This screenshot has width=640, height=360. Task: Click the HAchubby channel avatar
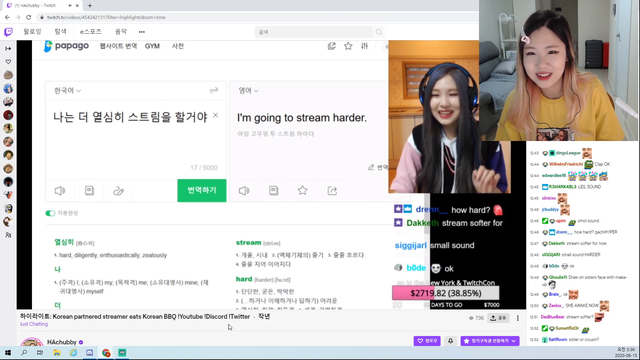click(x=32, y=342)
